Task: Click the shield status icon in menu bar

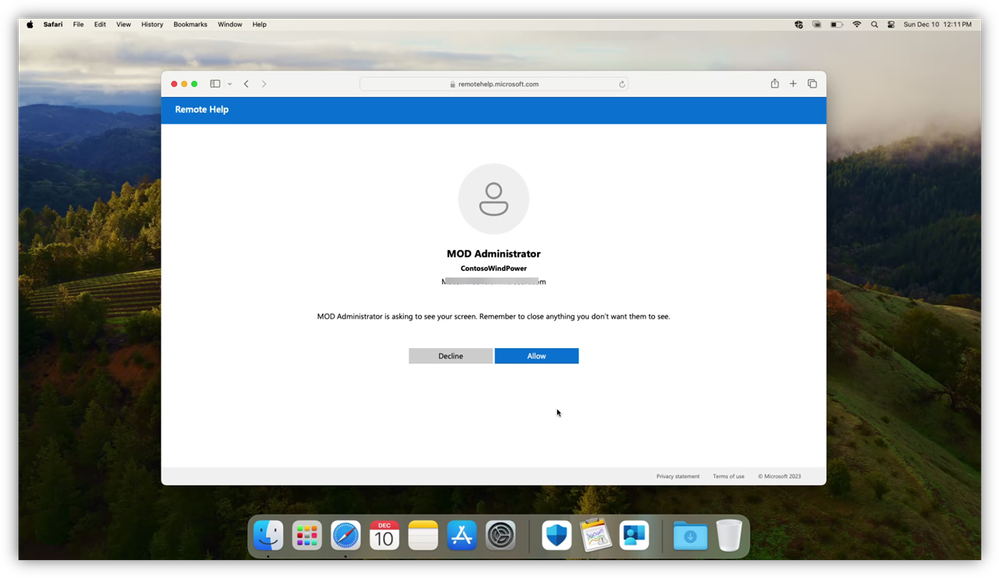Action: click(x=798, y=25)
